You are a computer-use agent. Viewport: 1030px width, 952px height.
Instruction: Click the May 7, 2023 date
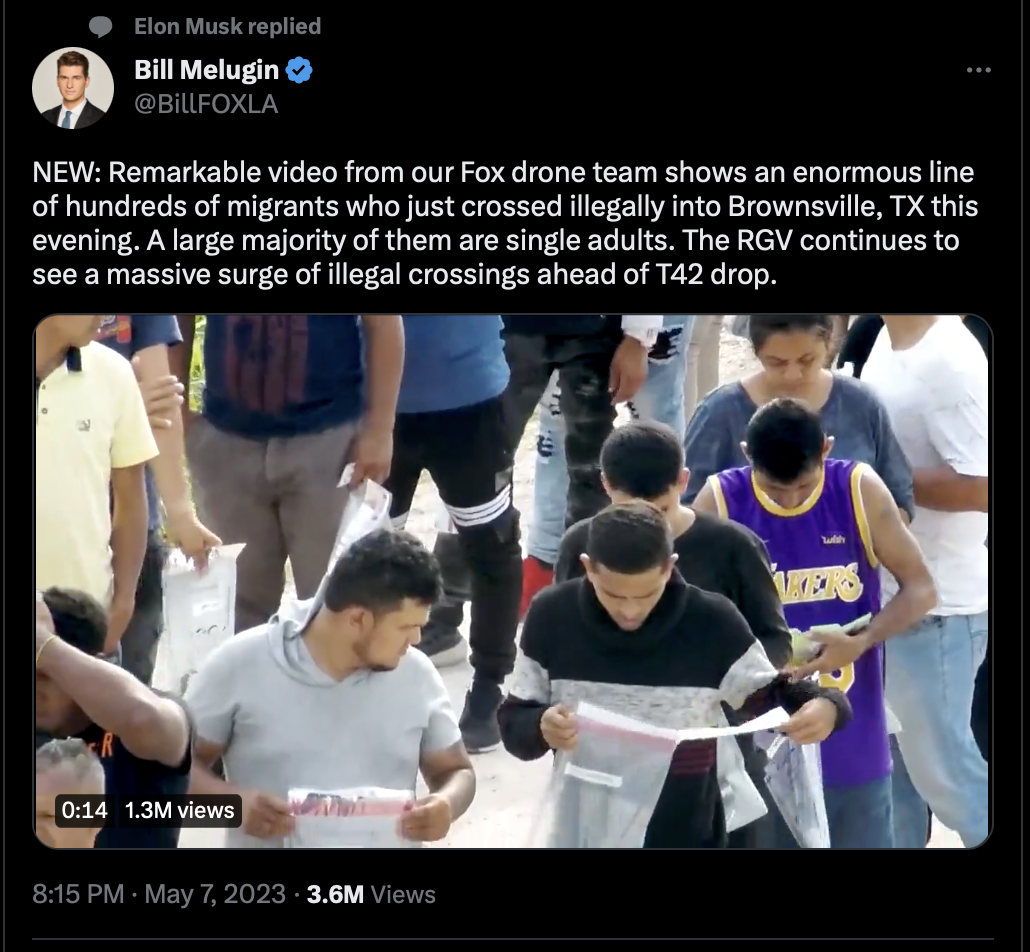[x=215, y=894]
